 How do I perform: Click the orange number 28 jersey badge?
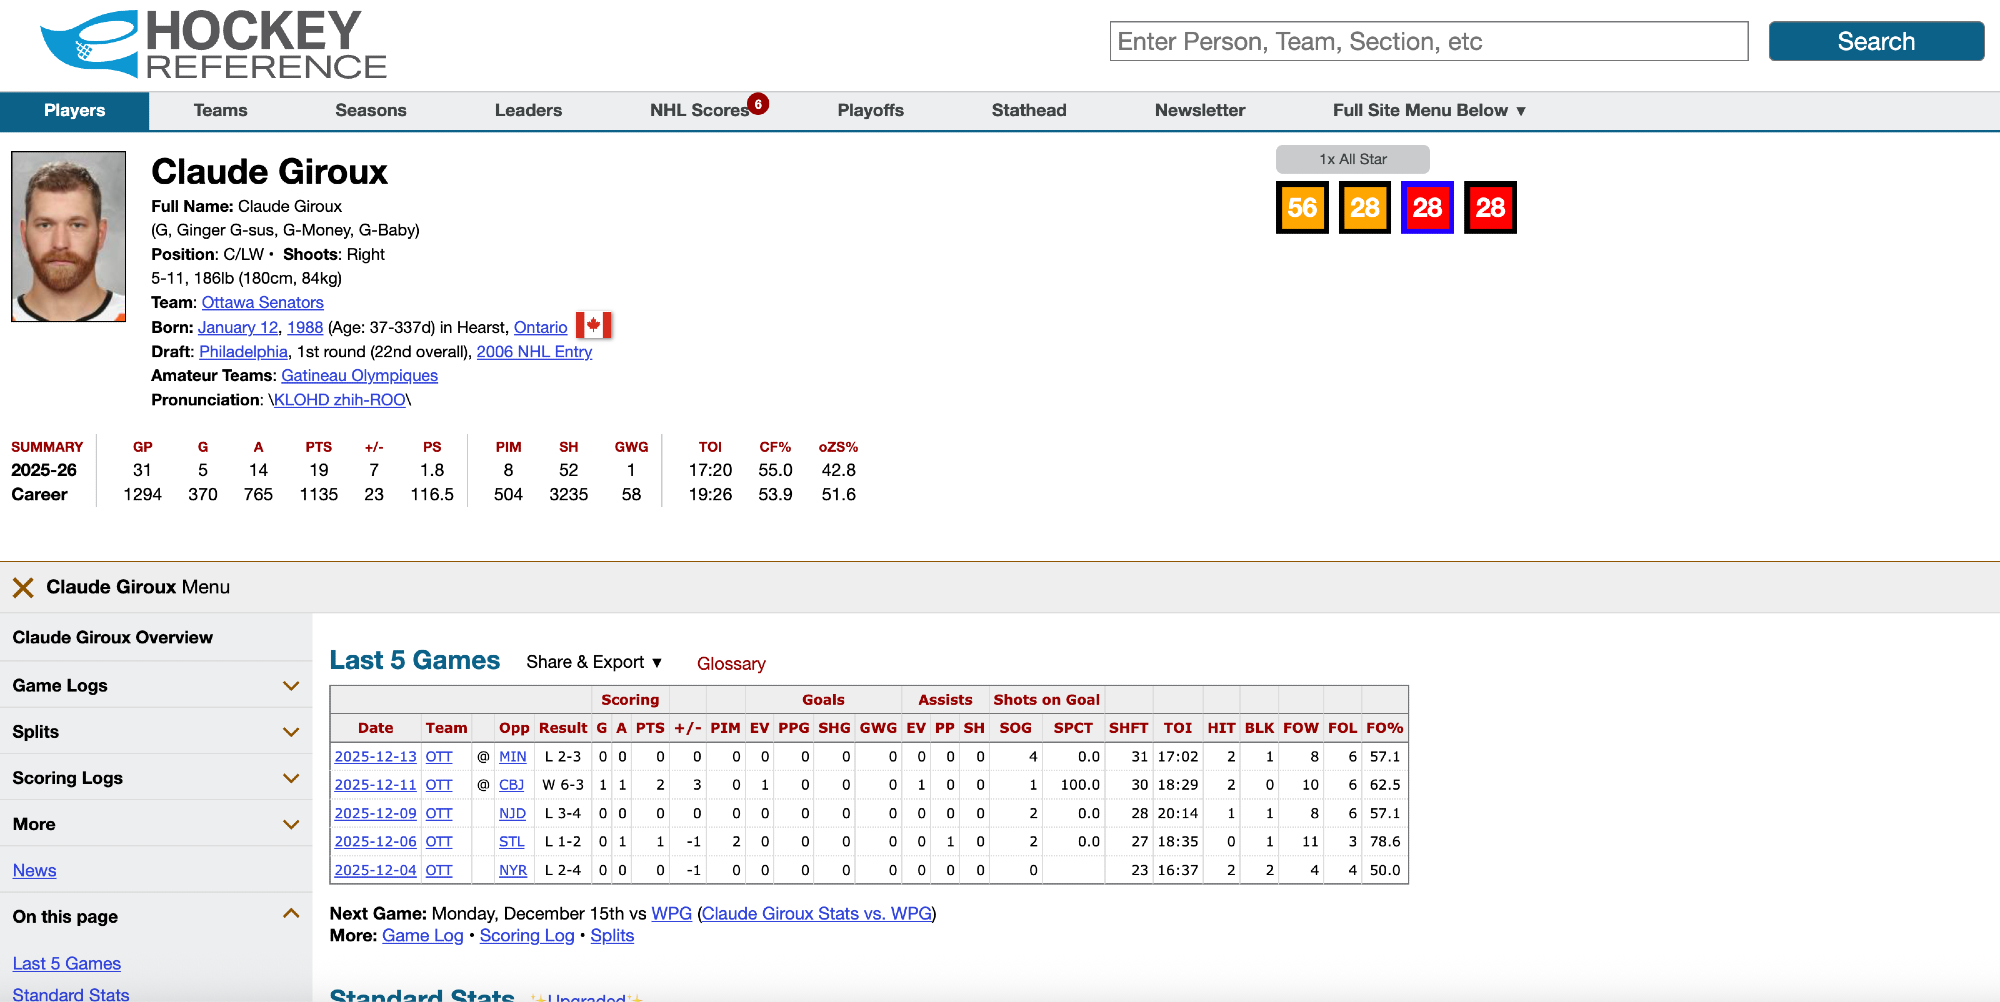click(1364, 208)
